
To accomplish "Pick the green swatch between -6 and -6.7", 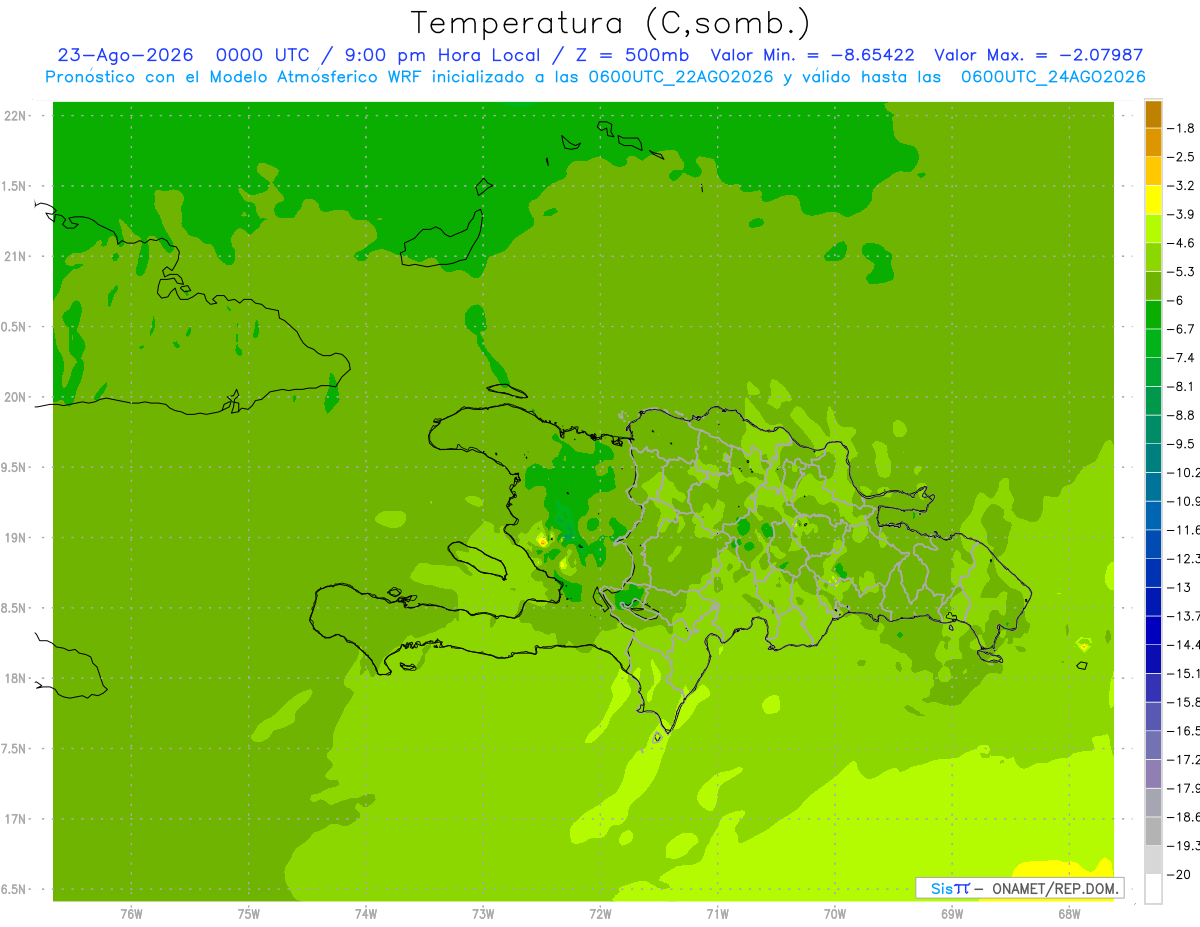I will 1153,315.
